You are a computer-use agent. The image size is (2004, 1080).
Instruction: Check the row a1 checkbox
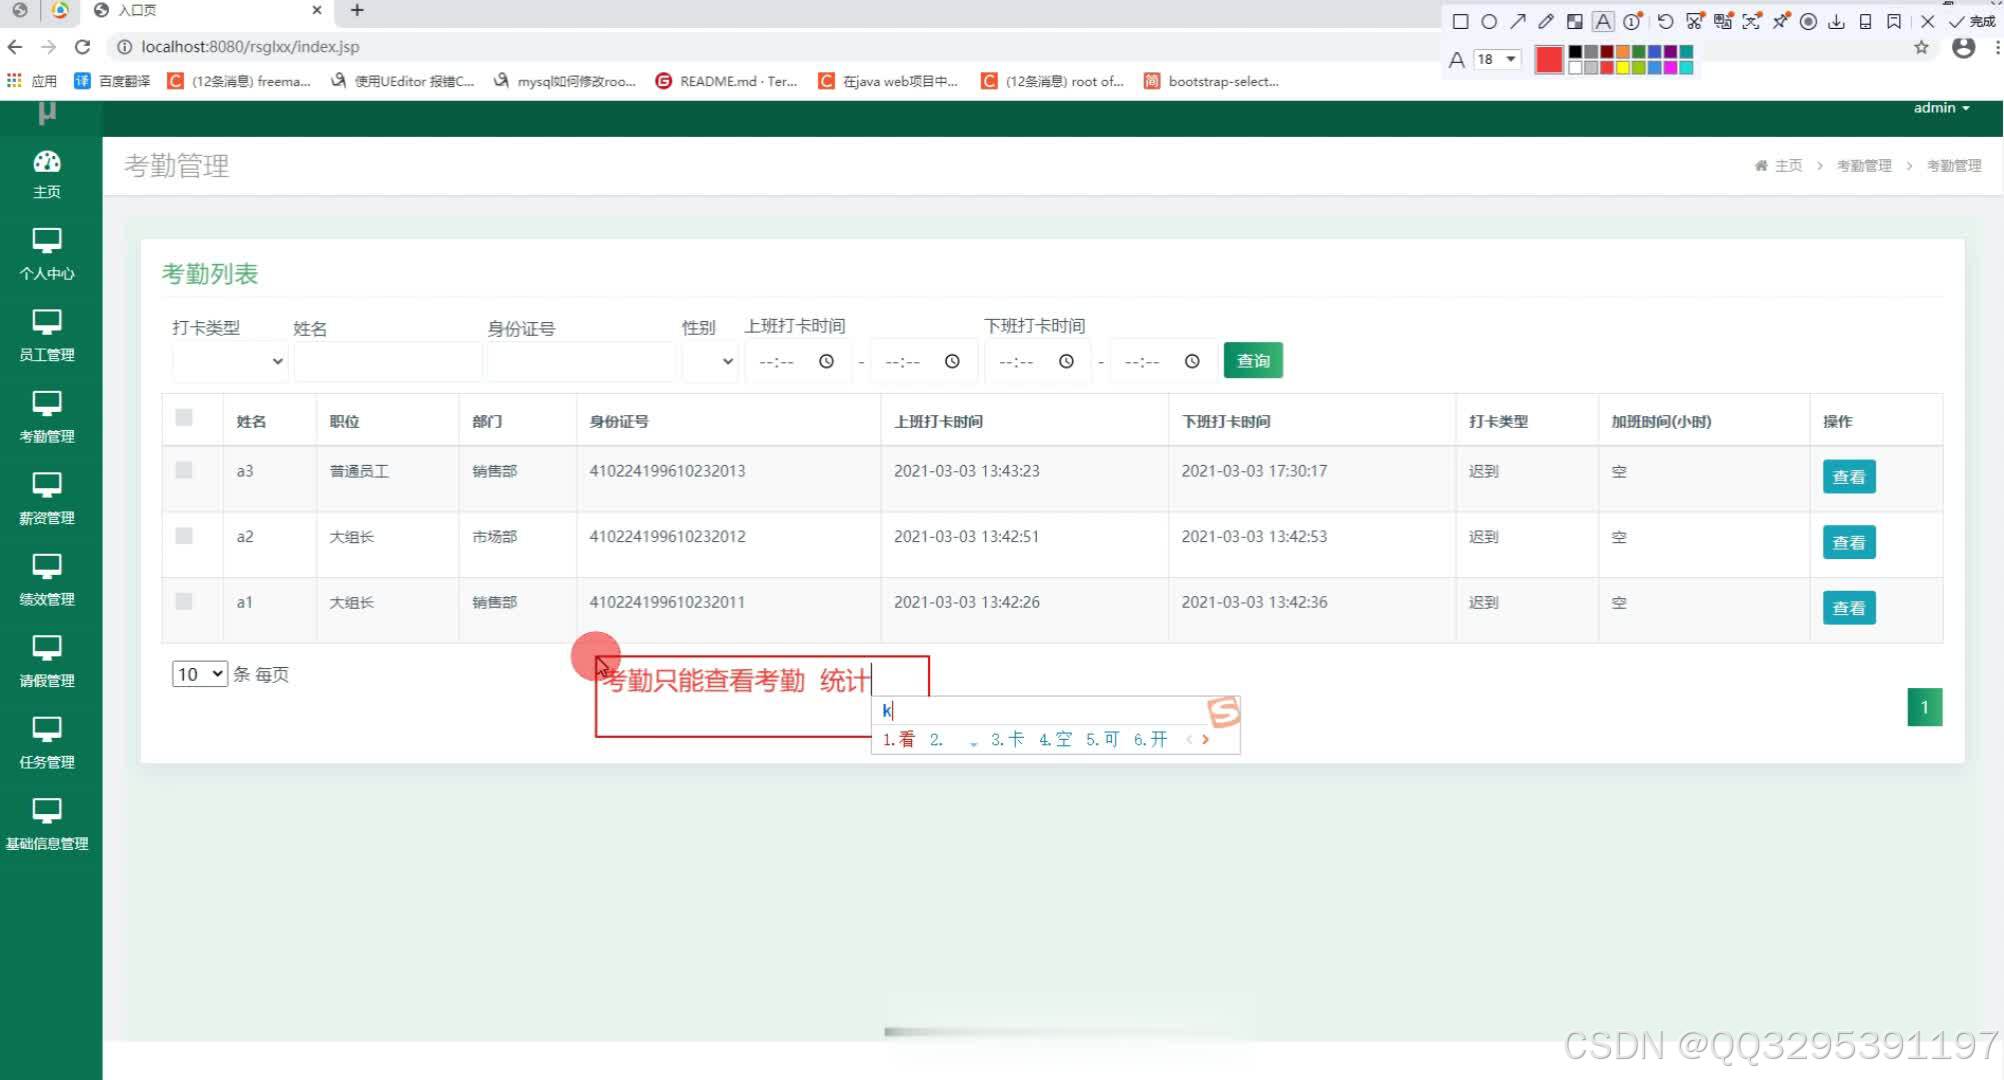click(x=184, y=601)
